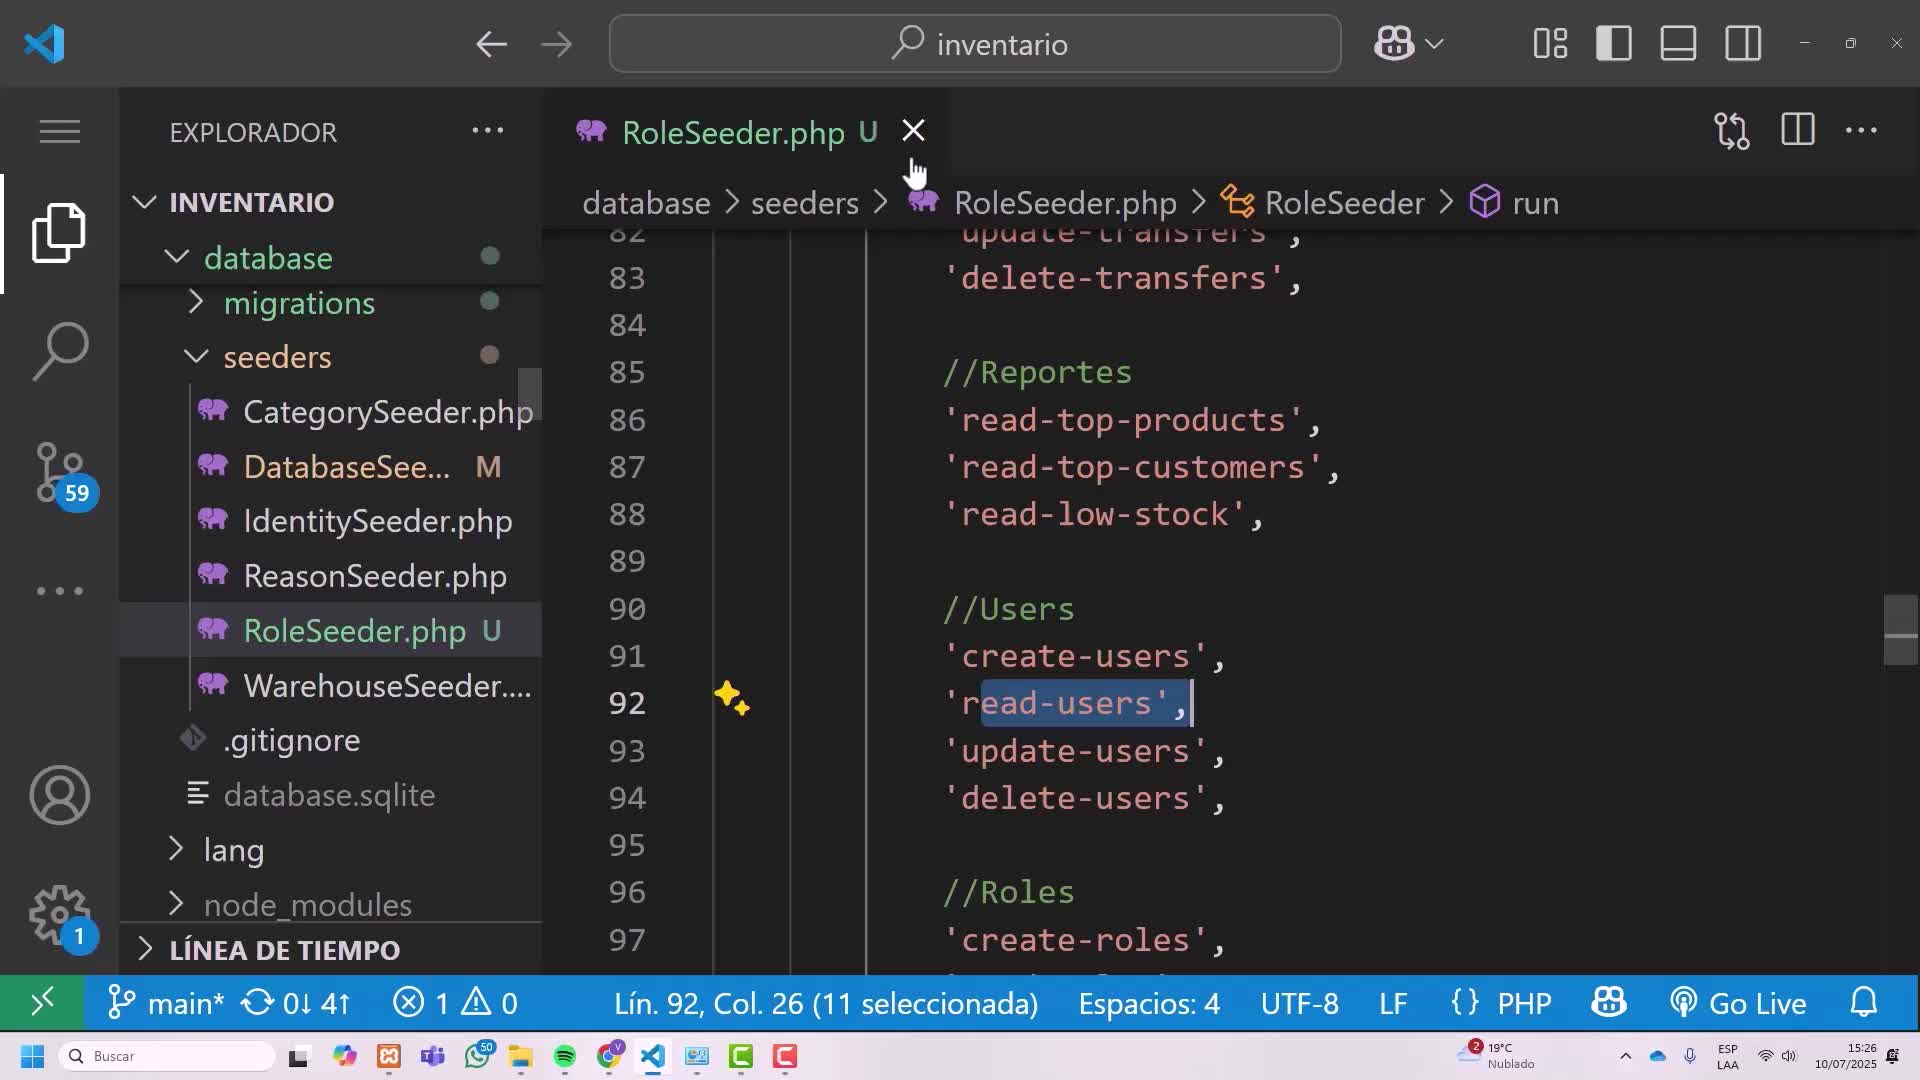
Task: Expand the lang folder
Action: pyautogui.click(x=176, y=849)
